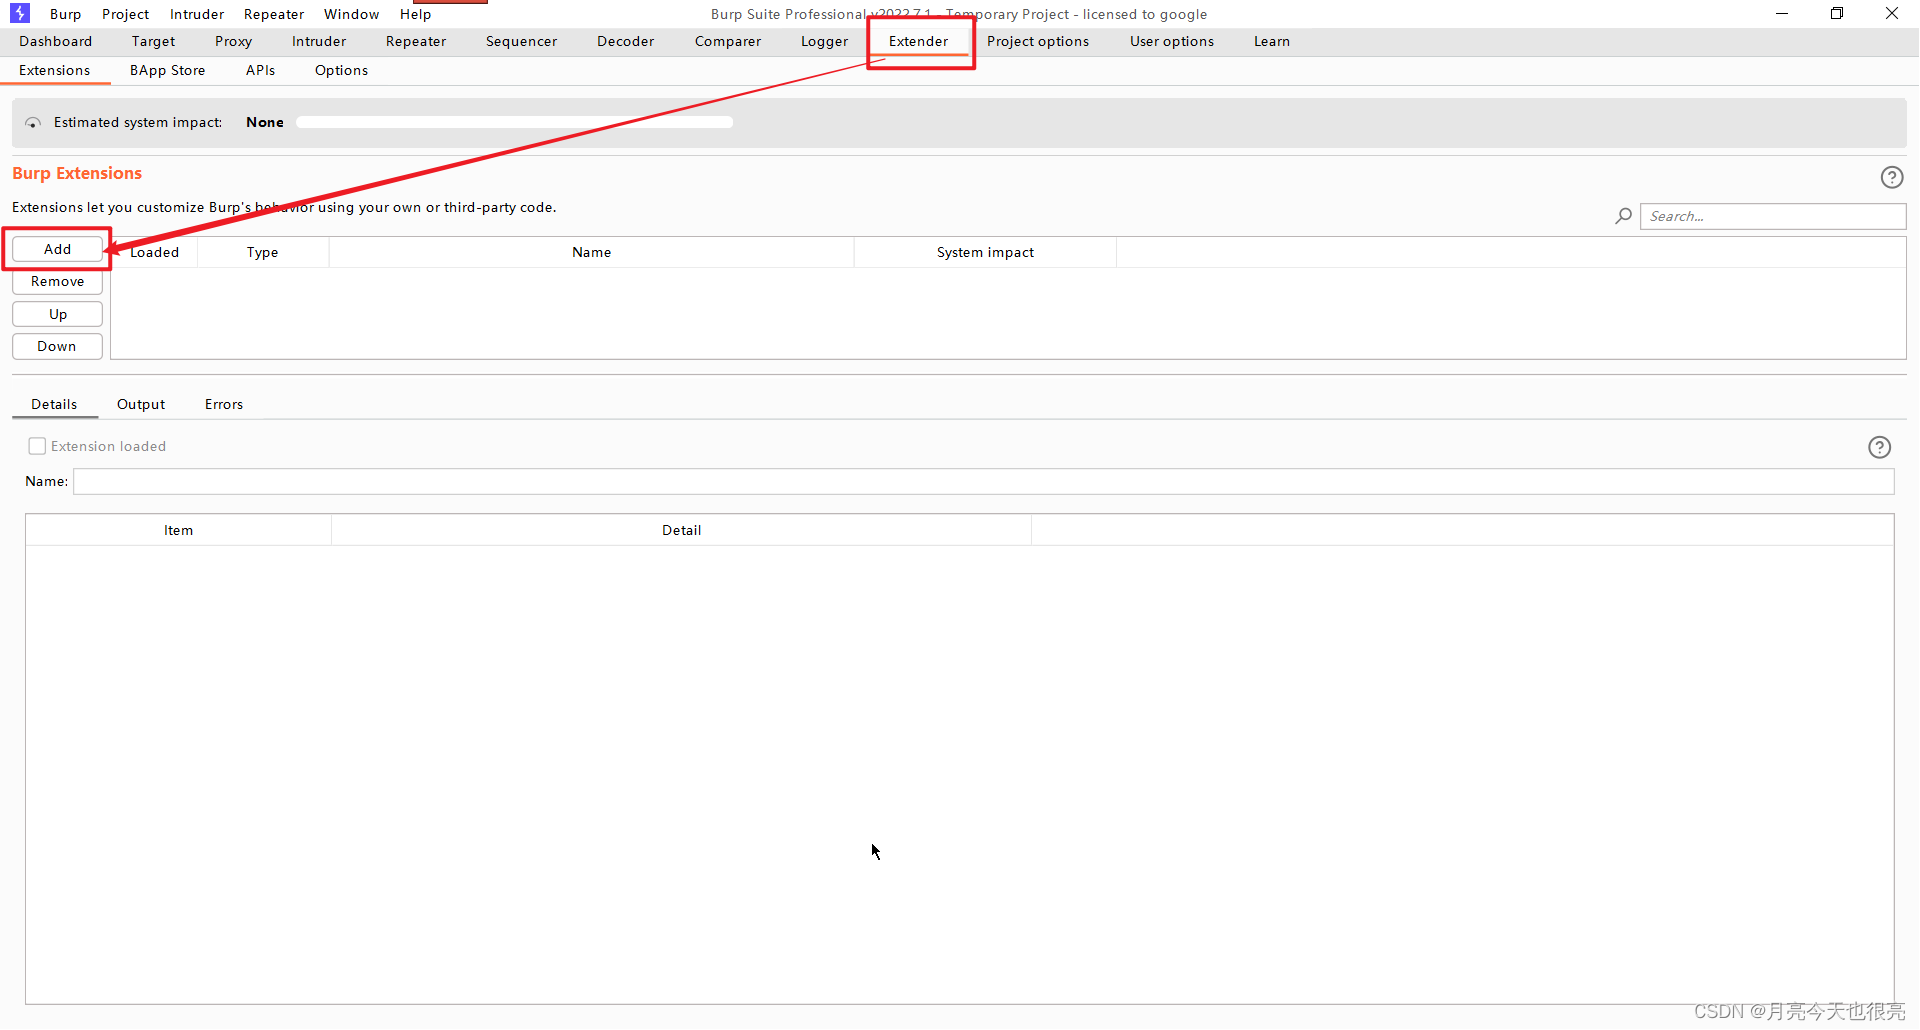Toggle the Extension loaded checkbox
Screen dimensions: 1920x1030
(37, 446)
